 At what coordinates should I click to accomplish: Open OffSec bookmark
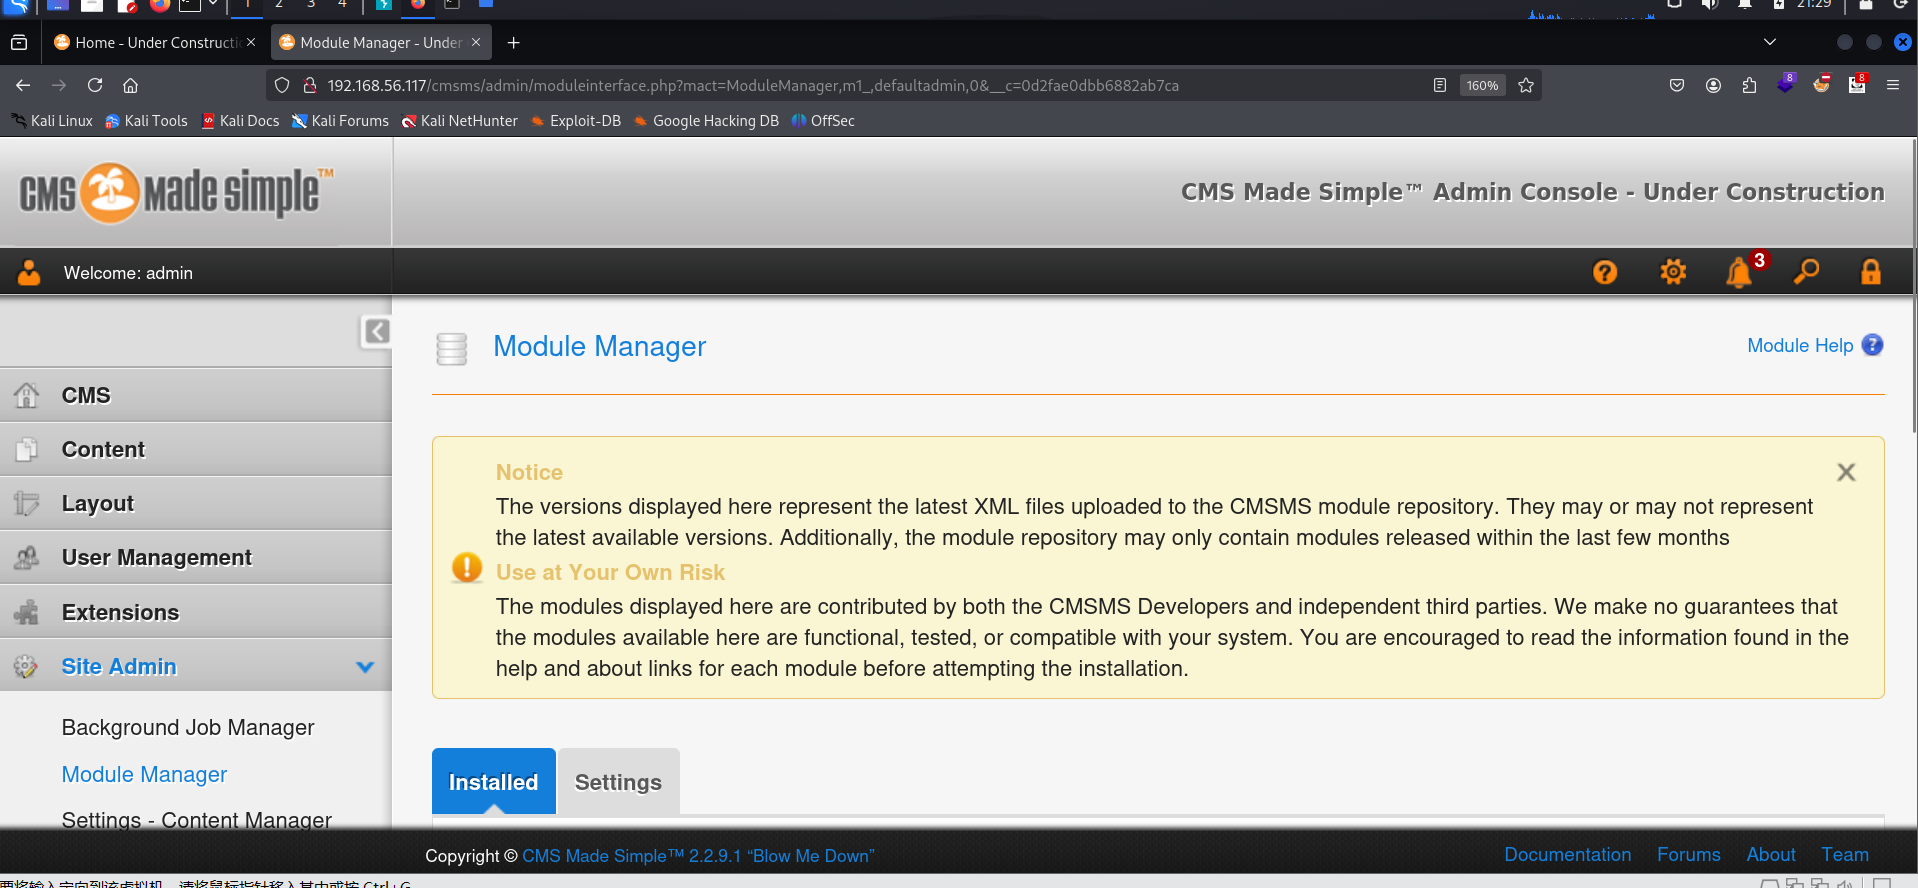click(823, 121)
